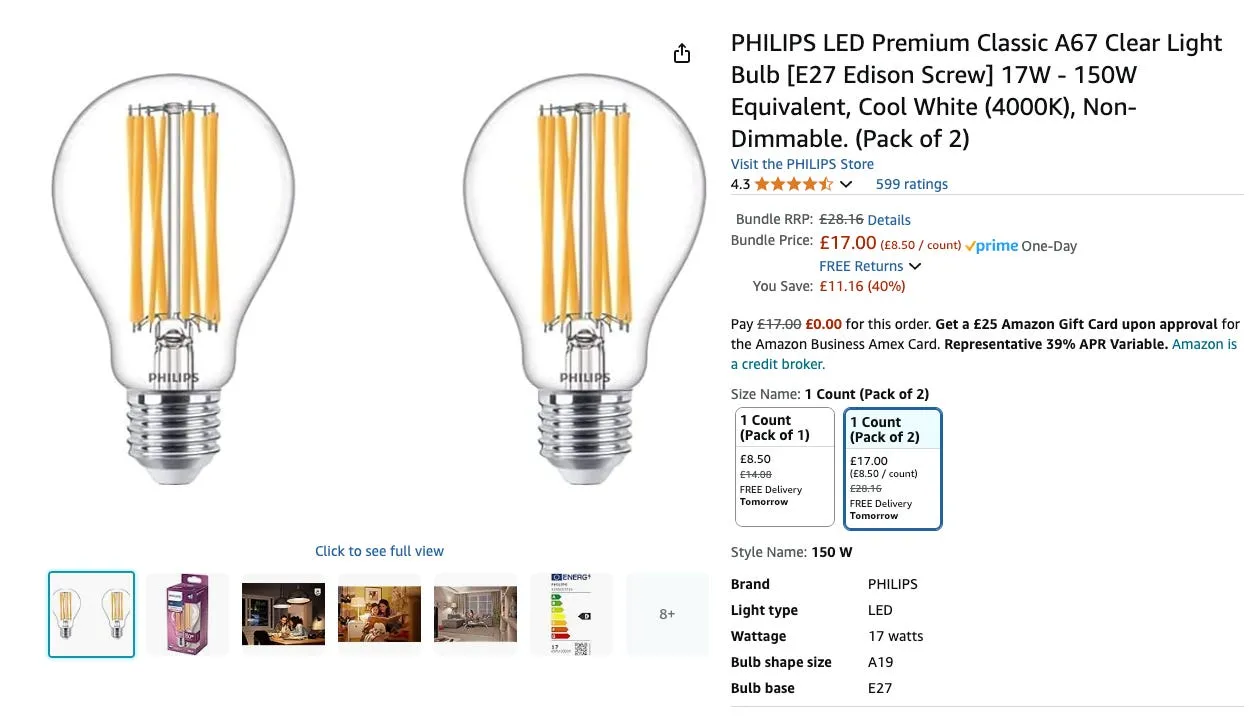Select the 1 Count Pack of 1 option
Viewport: 1260px width, 720px height.
(784, 466)
